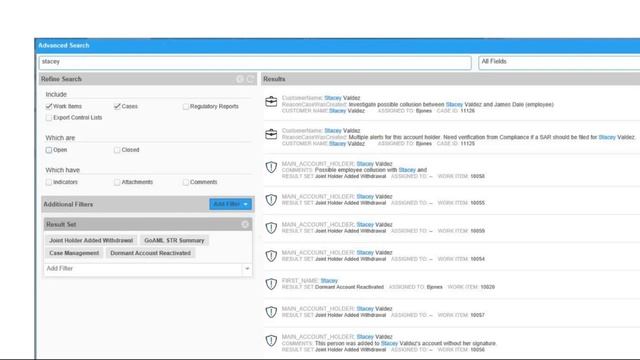Click the Case Management filter tag
The image size is (640, 360).
coord(74,253)
